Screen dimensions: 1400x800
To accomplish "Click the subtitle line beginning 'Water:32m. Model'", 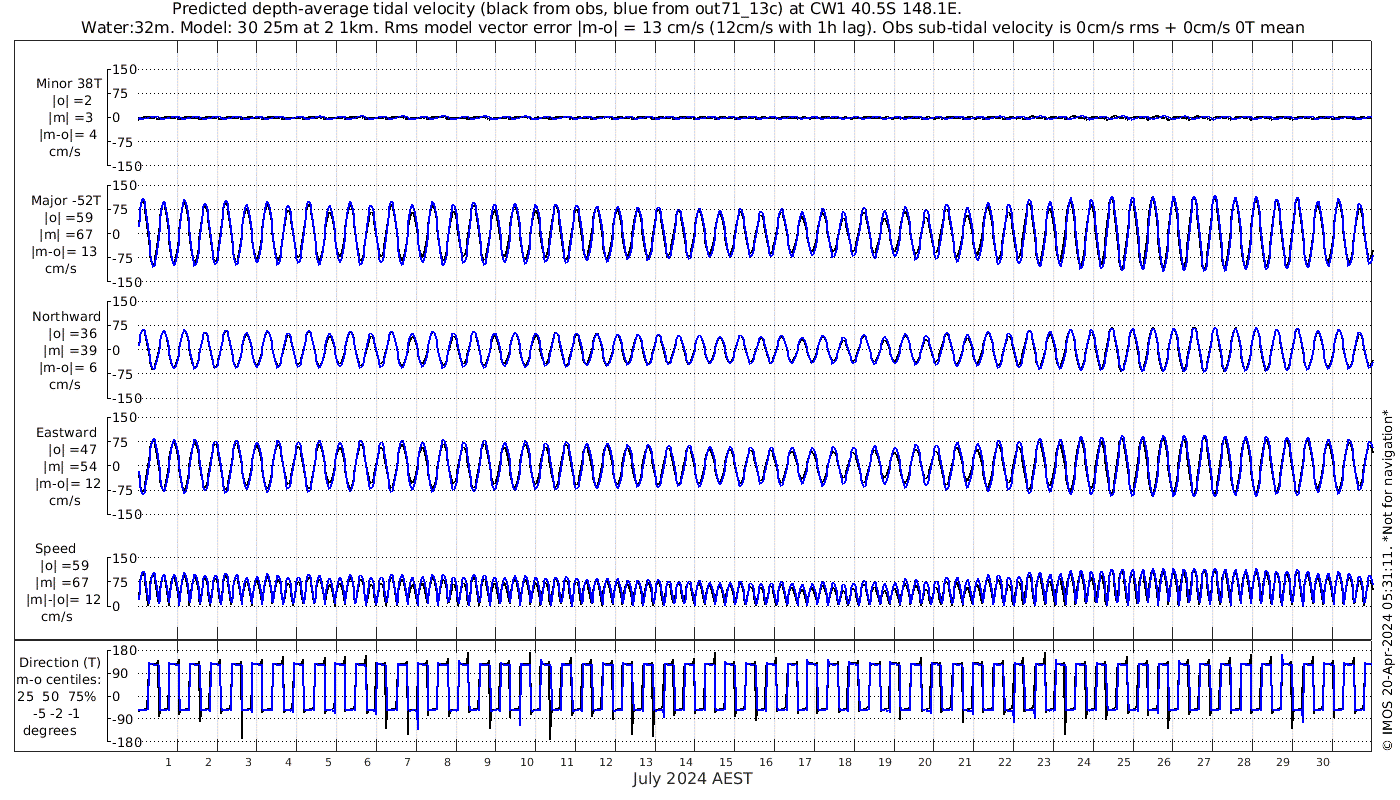I will 692,28.
